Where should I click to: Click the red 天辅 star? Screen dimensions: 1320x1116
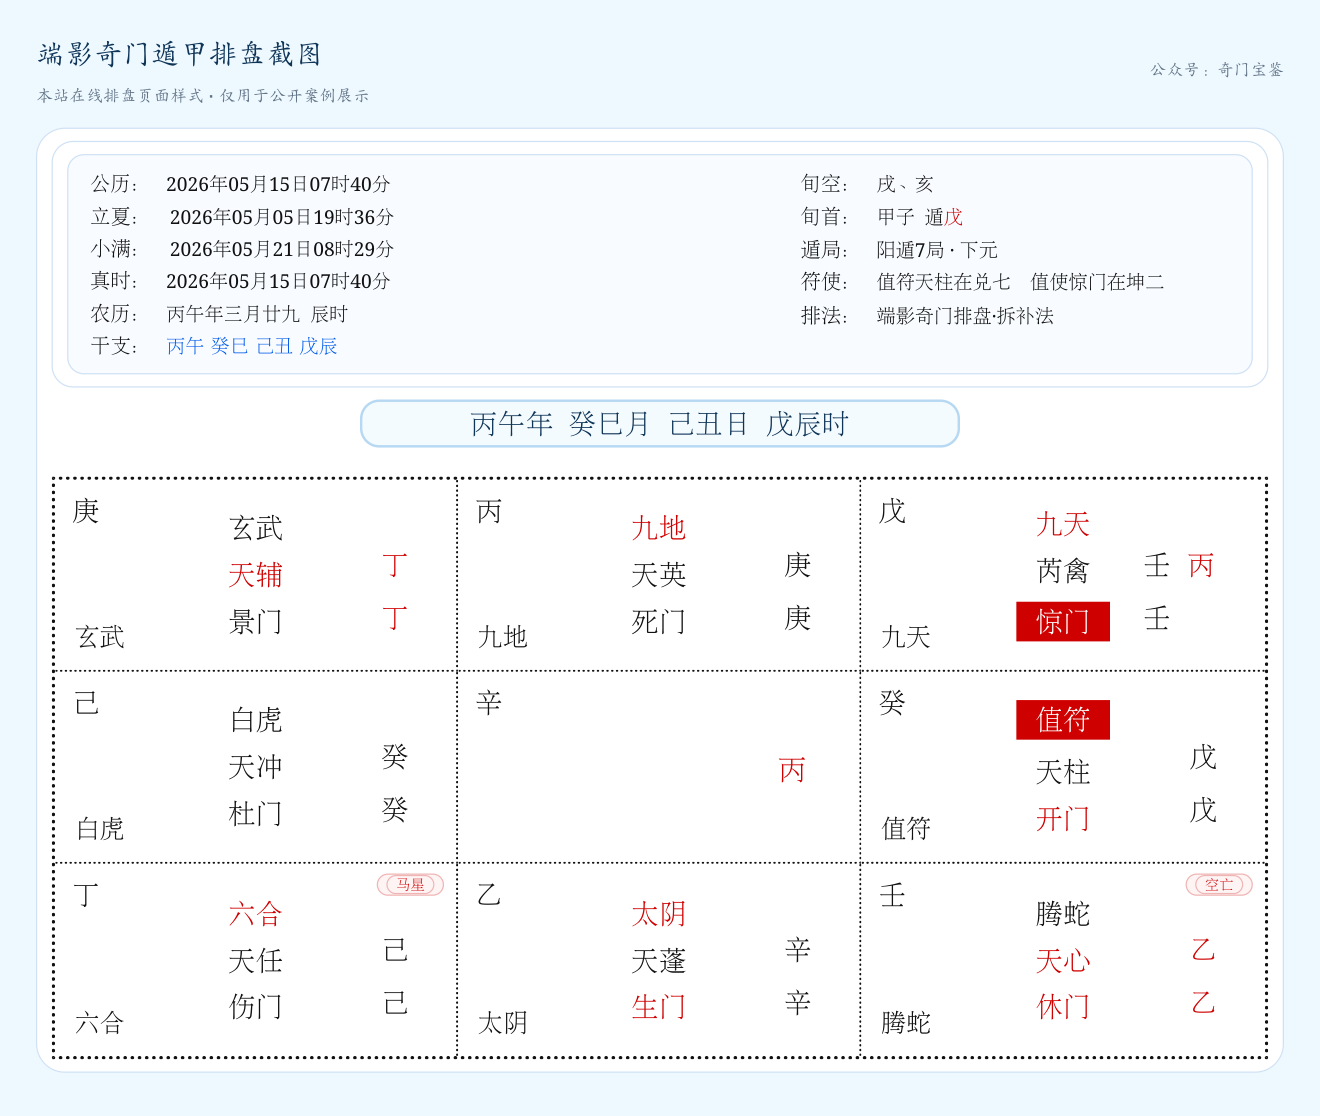256,575
